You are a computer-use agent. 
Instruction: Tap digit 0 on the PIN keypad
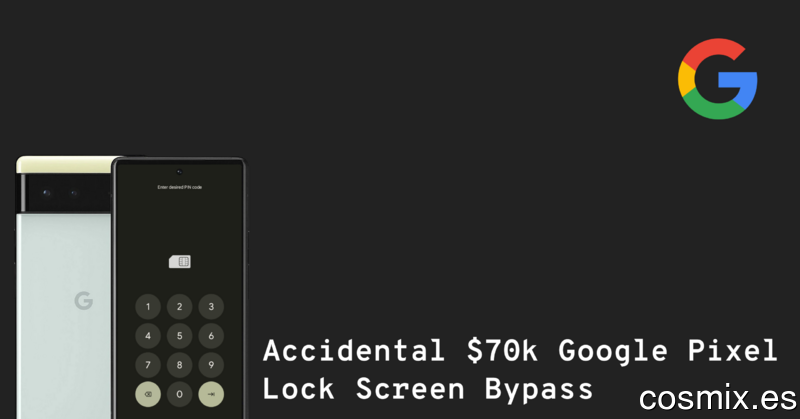[180, 394]
